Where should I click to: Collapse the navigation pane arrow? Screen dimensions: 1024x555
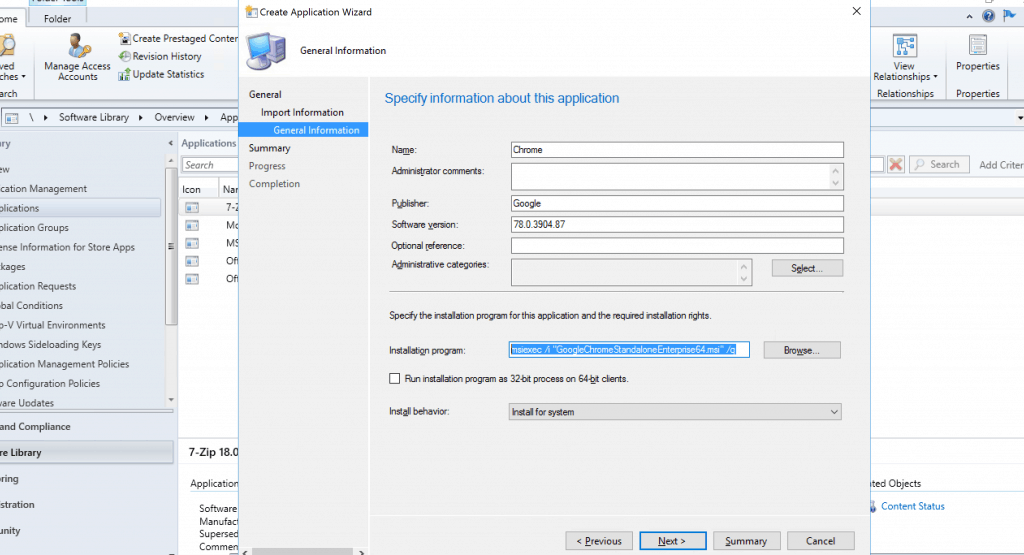pyautogui.click(x=169, y=144)
